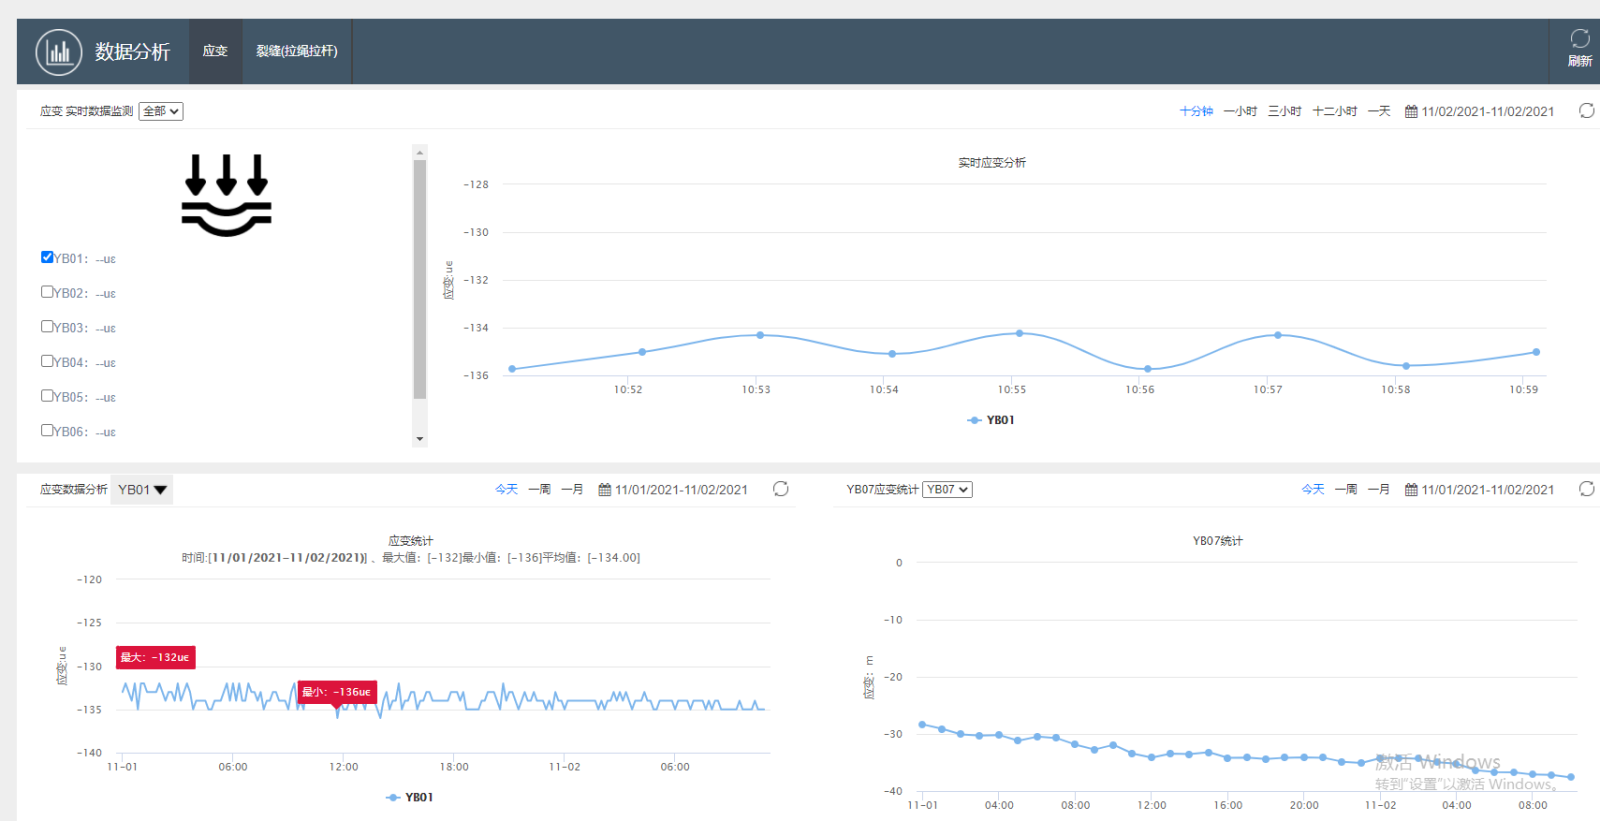Viewport: 1600px width, 821px height.
Task: Click the 11/02/2021-11/02/2021 date range field
Action: click(1488, 112)
